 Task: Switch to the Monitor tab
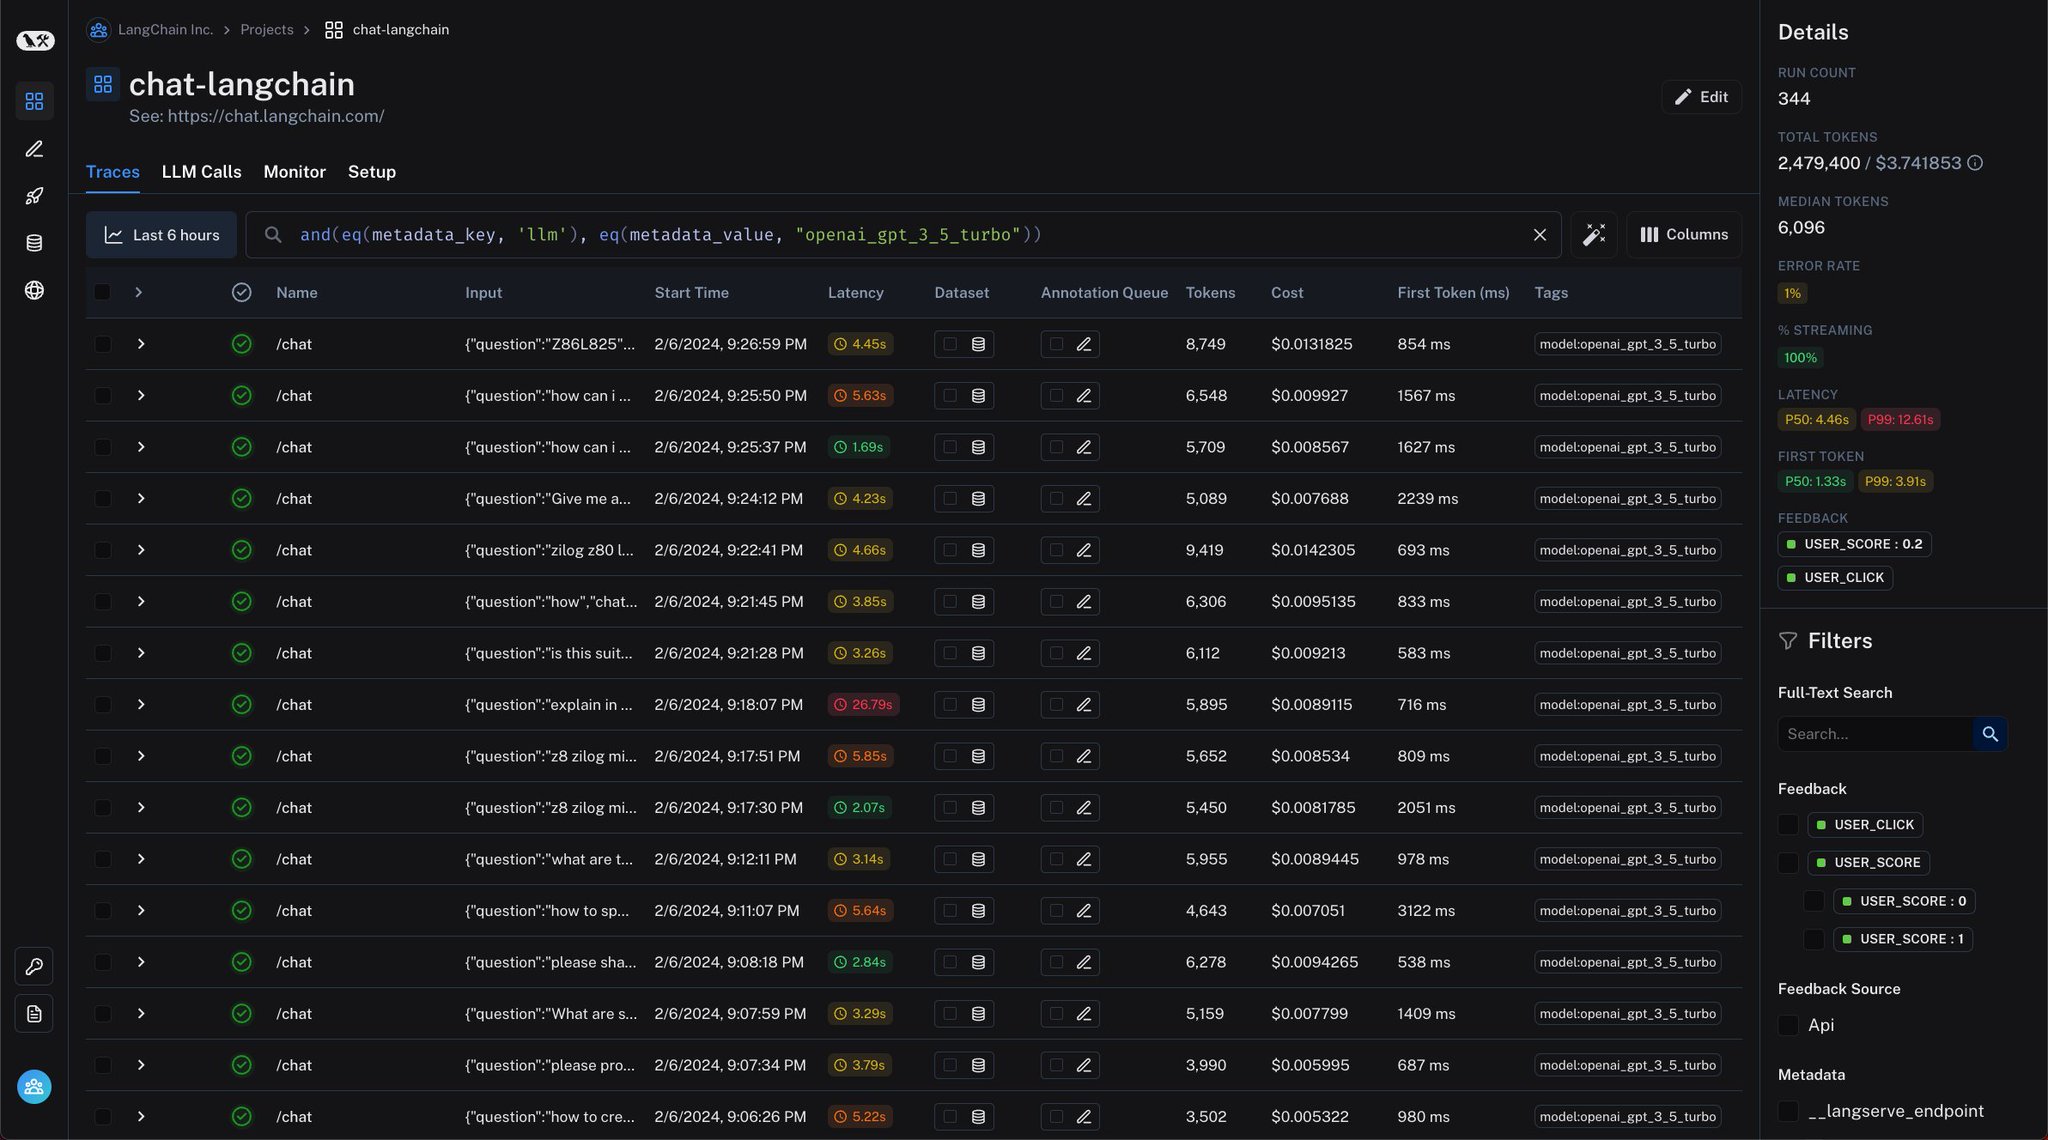pos(295,172)
